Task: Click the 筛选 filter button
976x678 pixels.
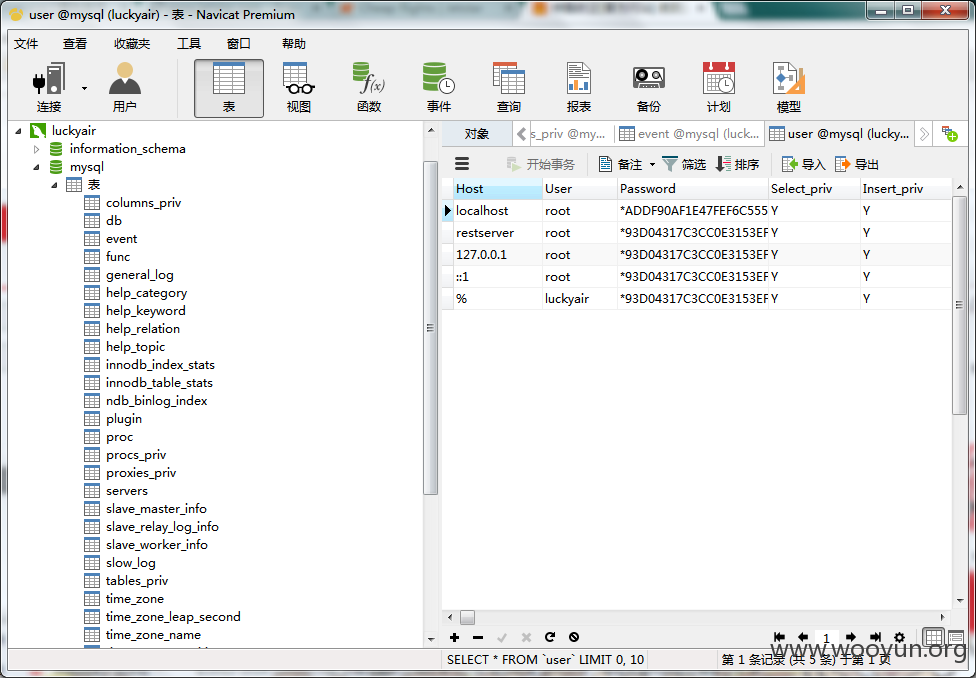Action: [x=684, y=164]
